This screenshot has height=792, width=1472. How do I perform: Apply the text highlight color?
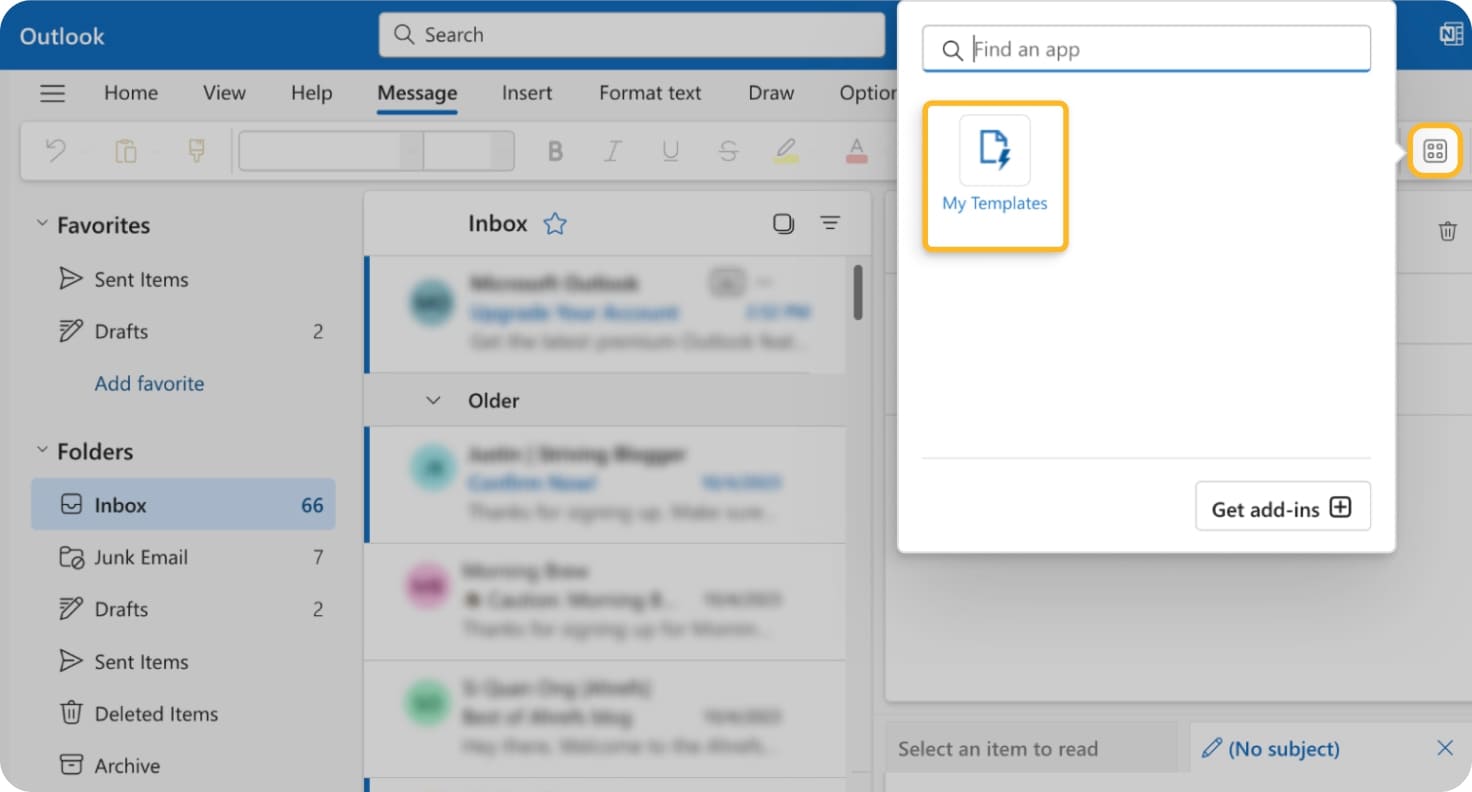[786, 151]
